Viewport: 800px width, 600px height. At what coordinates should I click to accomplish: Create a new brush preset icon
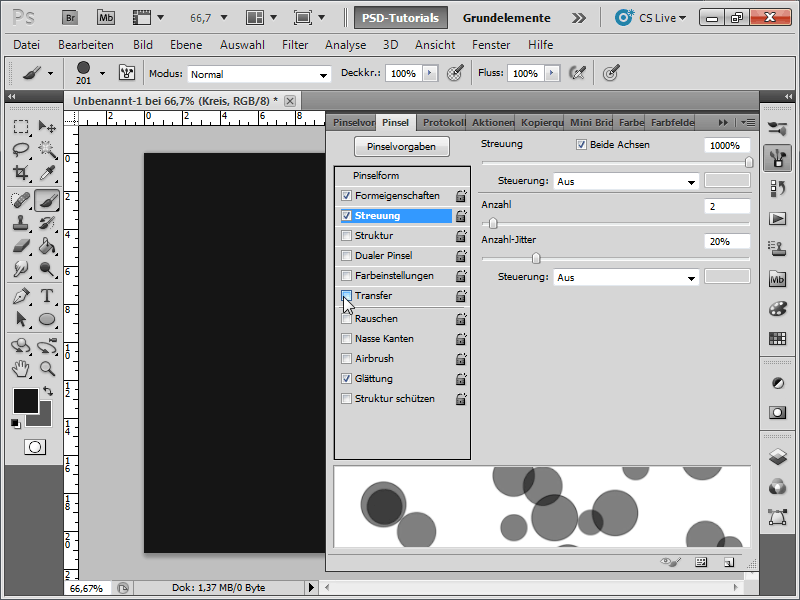point(729,562)
